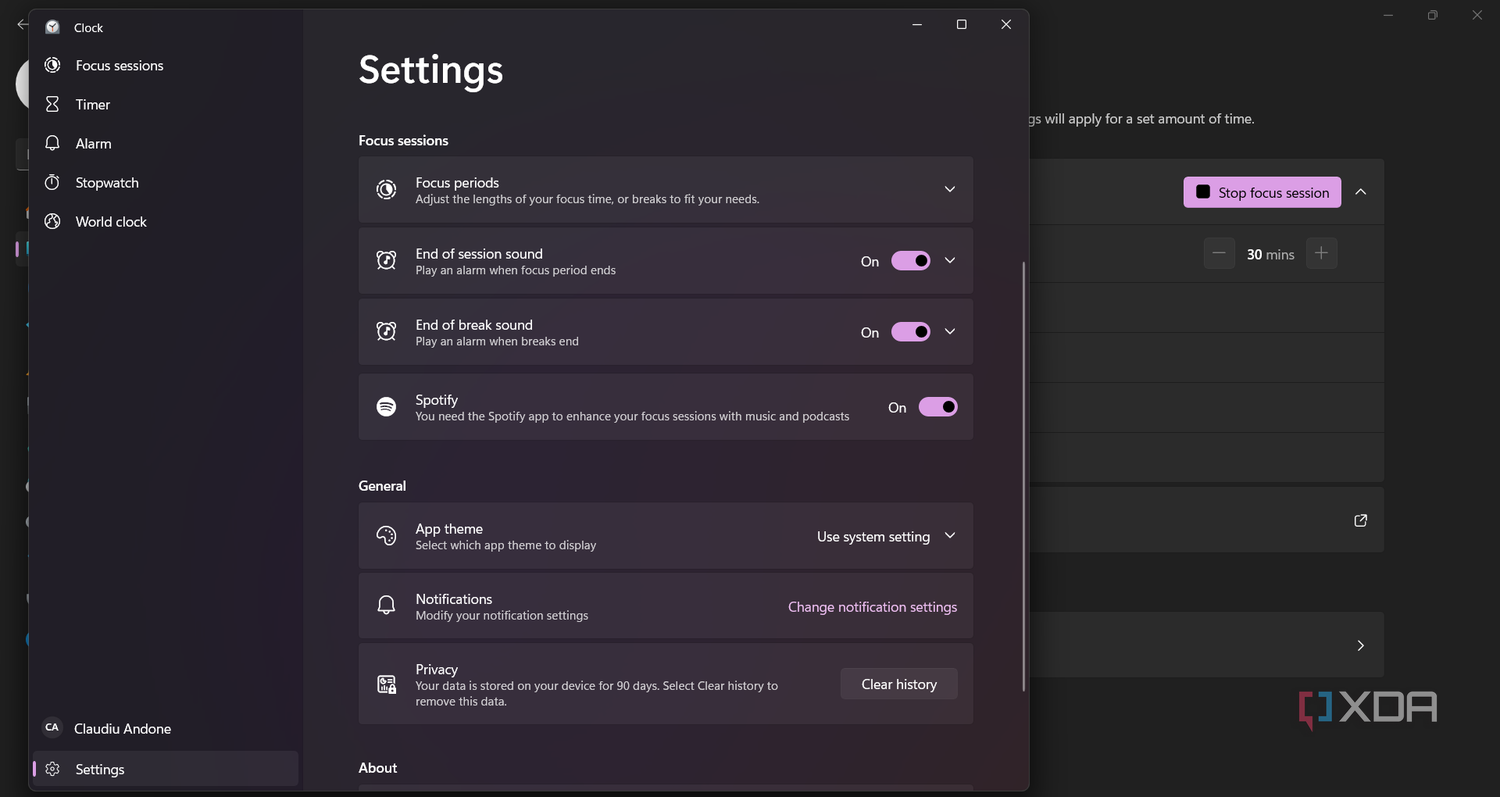Click the Alarm bell icon in sidebar

coord(52,143)
